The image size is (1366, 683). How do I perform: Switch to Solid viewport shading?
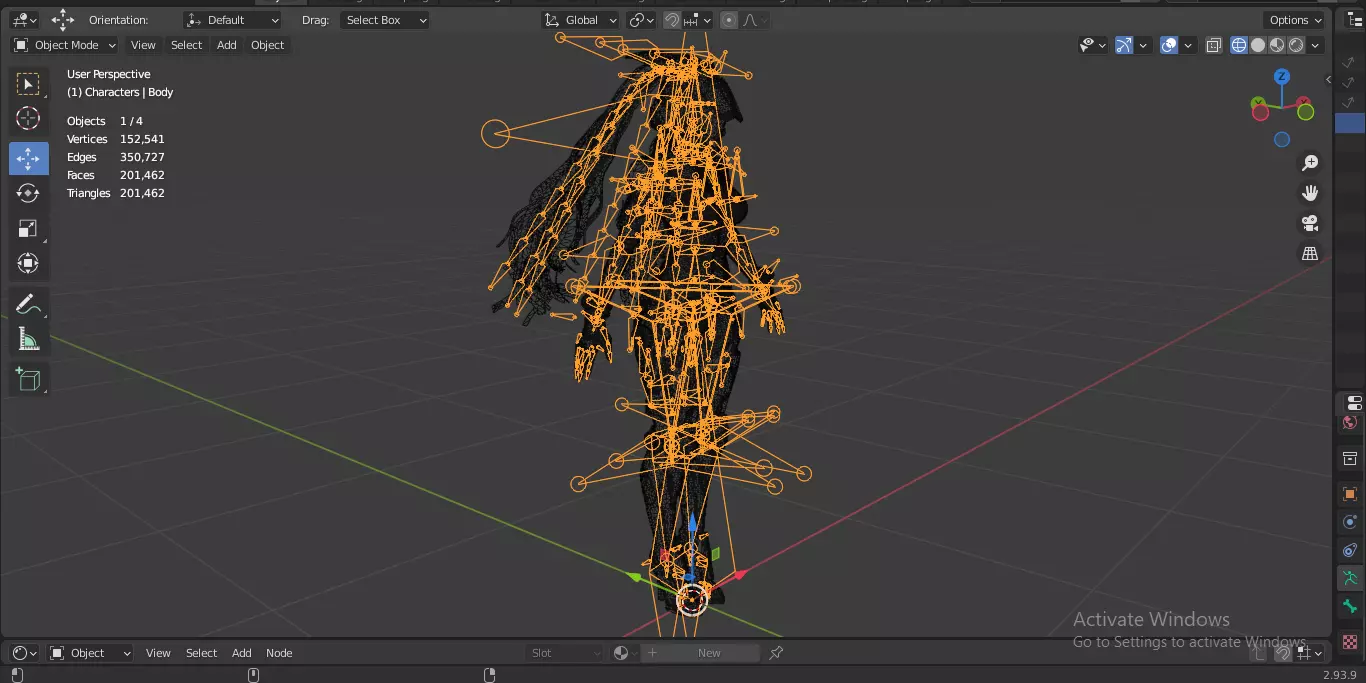tap(1258, 45)
